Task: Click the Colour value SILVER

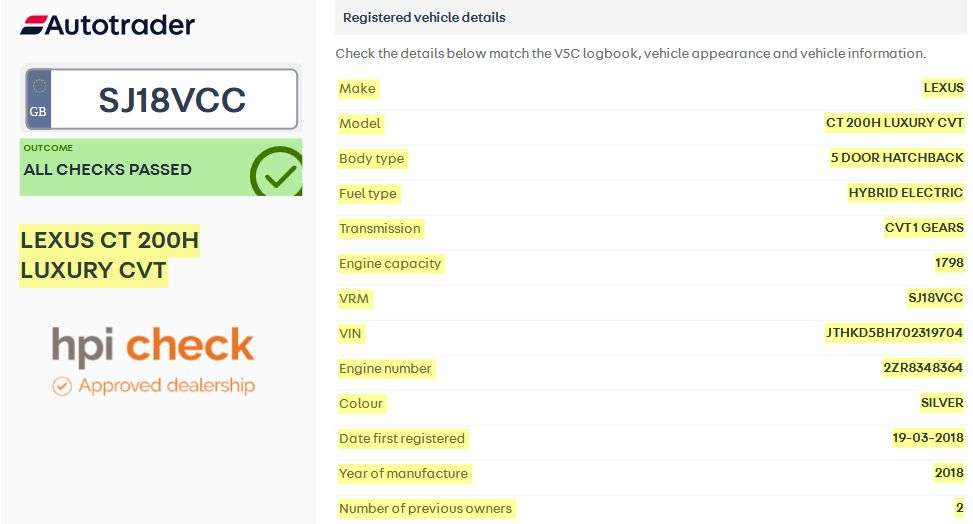Action: pyautogui.click(x=941, y=403)
